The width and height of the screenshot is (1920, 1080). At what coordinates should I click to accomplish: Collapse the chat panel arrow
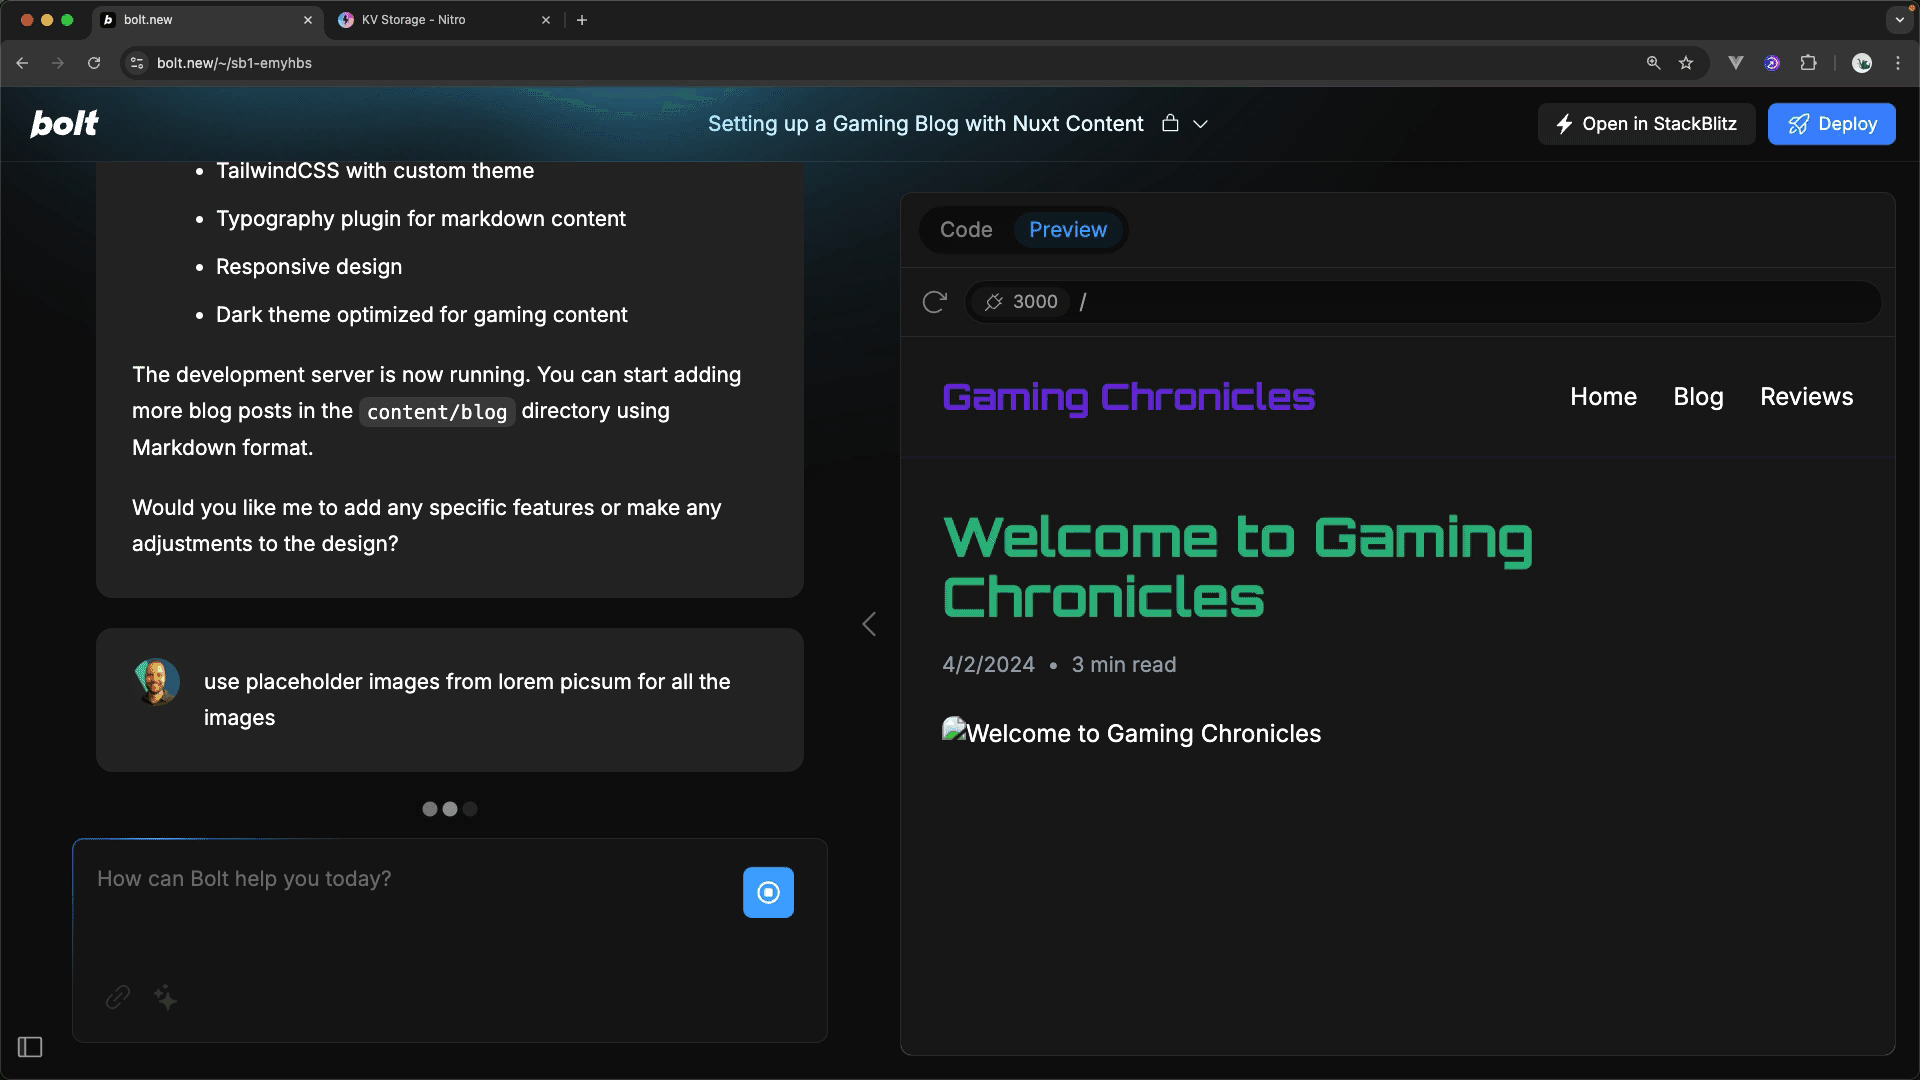click(869, 624)
